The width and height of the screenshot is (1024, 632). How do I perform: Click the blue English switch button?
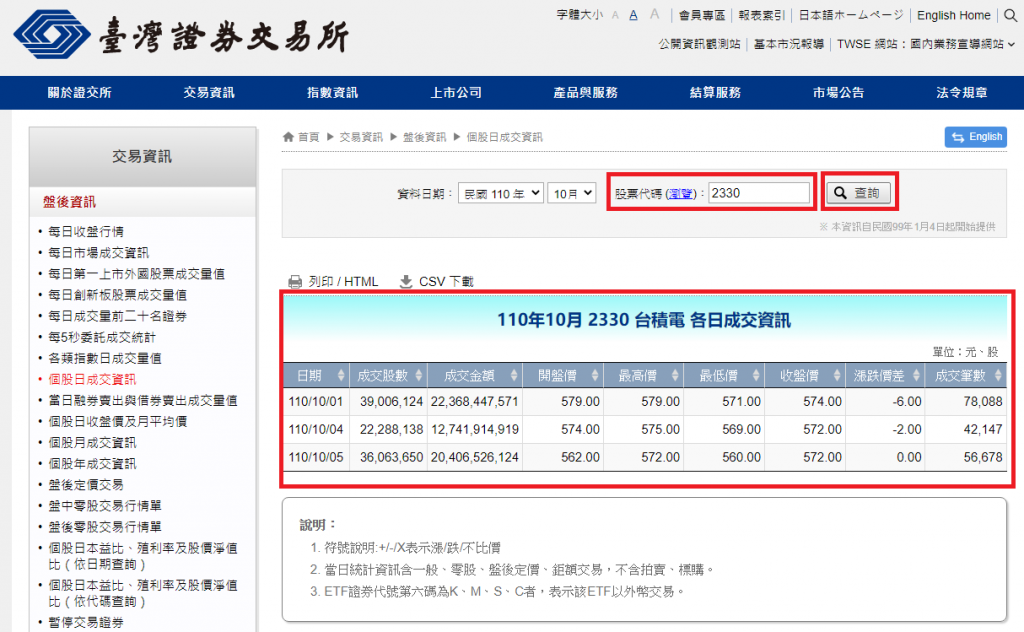[x=976, y=136]
